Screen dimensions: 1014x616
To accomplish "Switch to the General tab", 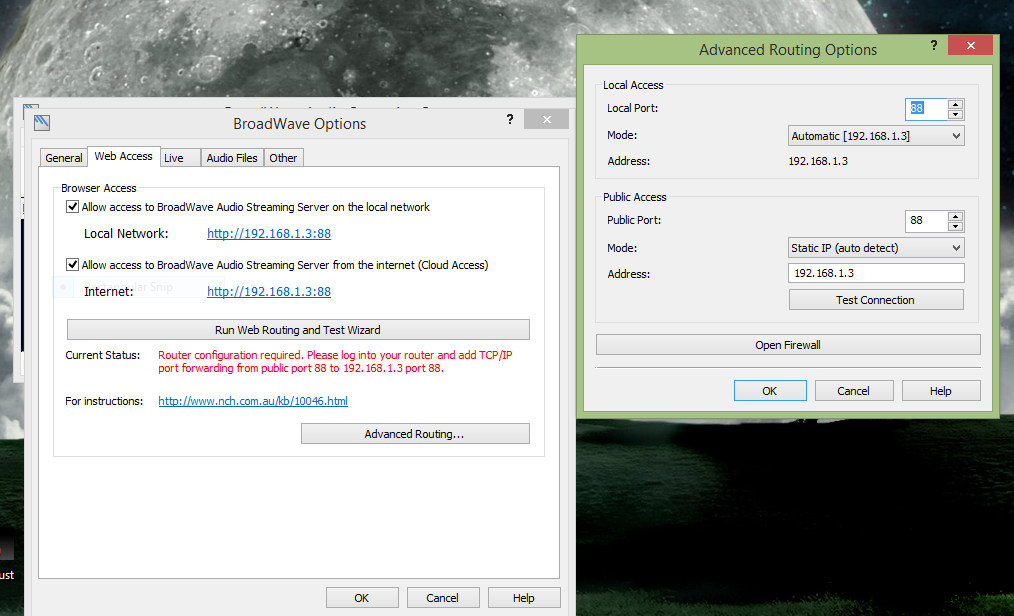I will [x=63, y=158].
